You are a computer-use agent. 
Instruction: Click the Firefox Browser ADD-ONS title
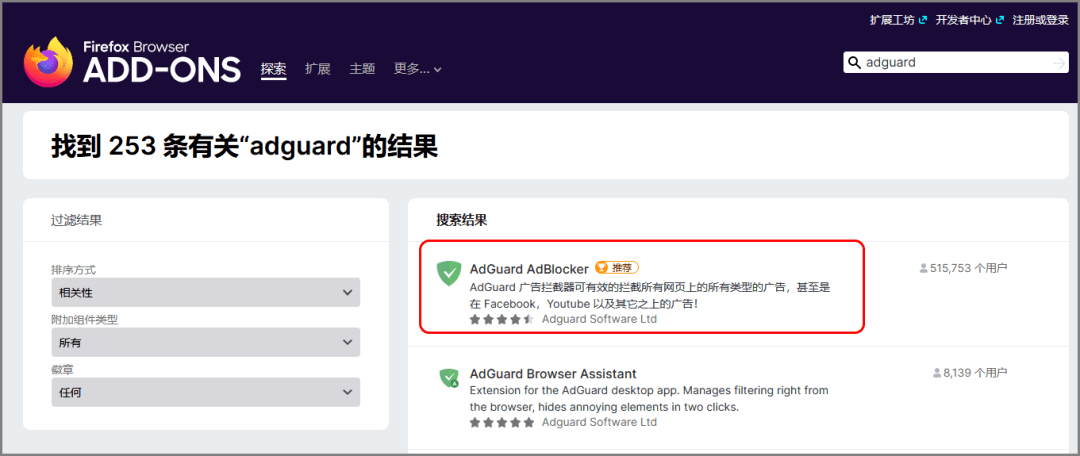(x=162, y=61)
